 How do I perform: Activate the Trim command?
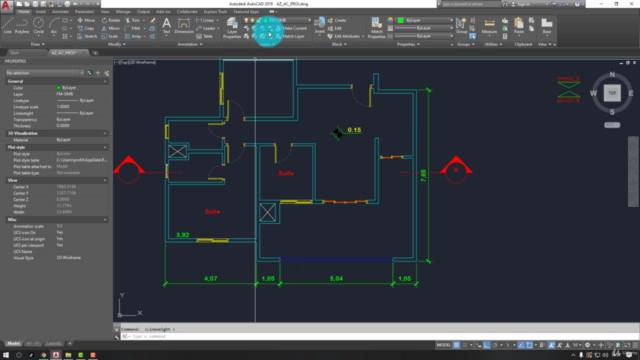(x=133, y=20)
